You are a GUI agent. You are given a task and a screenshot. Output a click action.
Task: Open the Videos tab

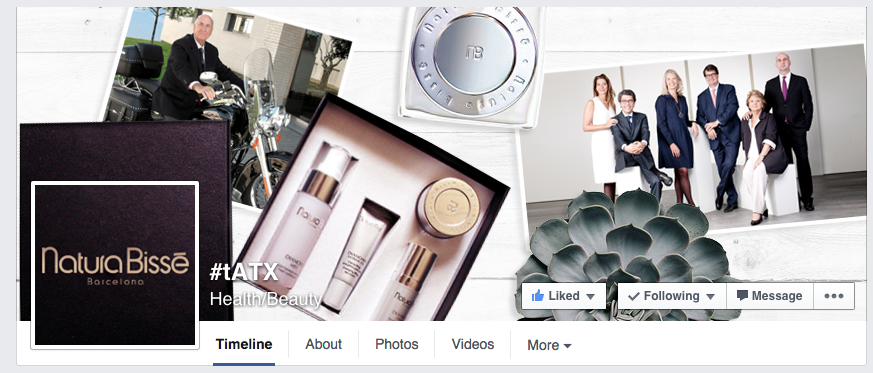tap(473, 345)
